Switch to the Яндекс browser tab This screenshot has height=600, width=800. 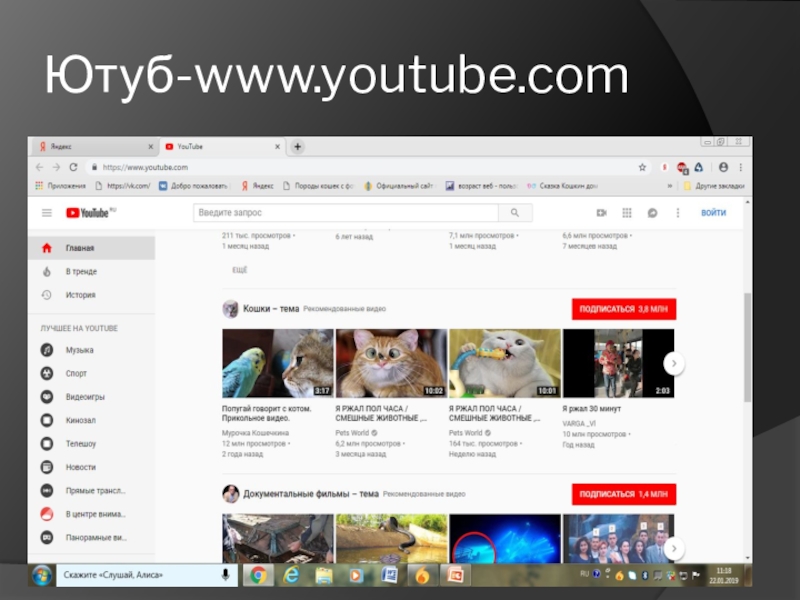pos(90,147)
